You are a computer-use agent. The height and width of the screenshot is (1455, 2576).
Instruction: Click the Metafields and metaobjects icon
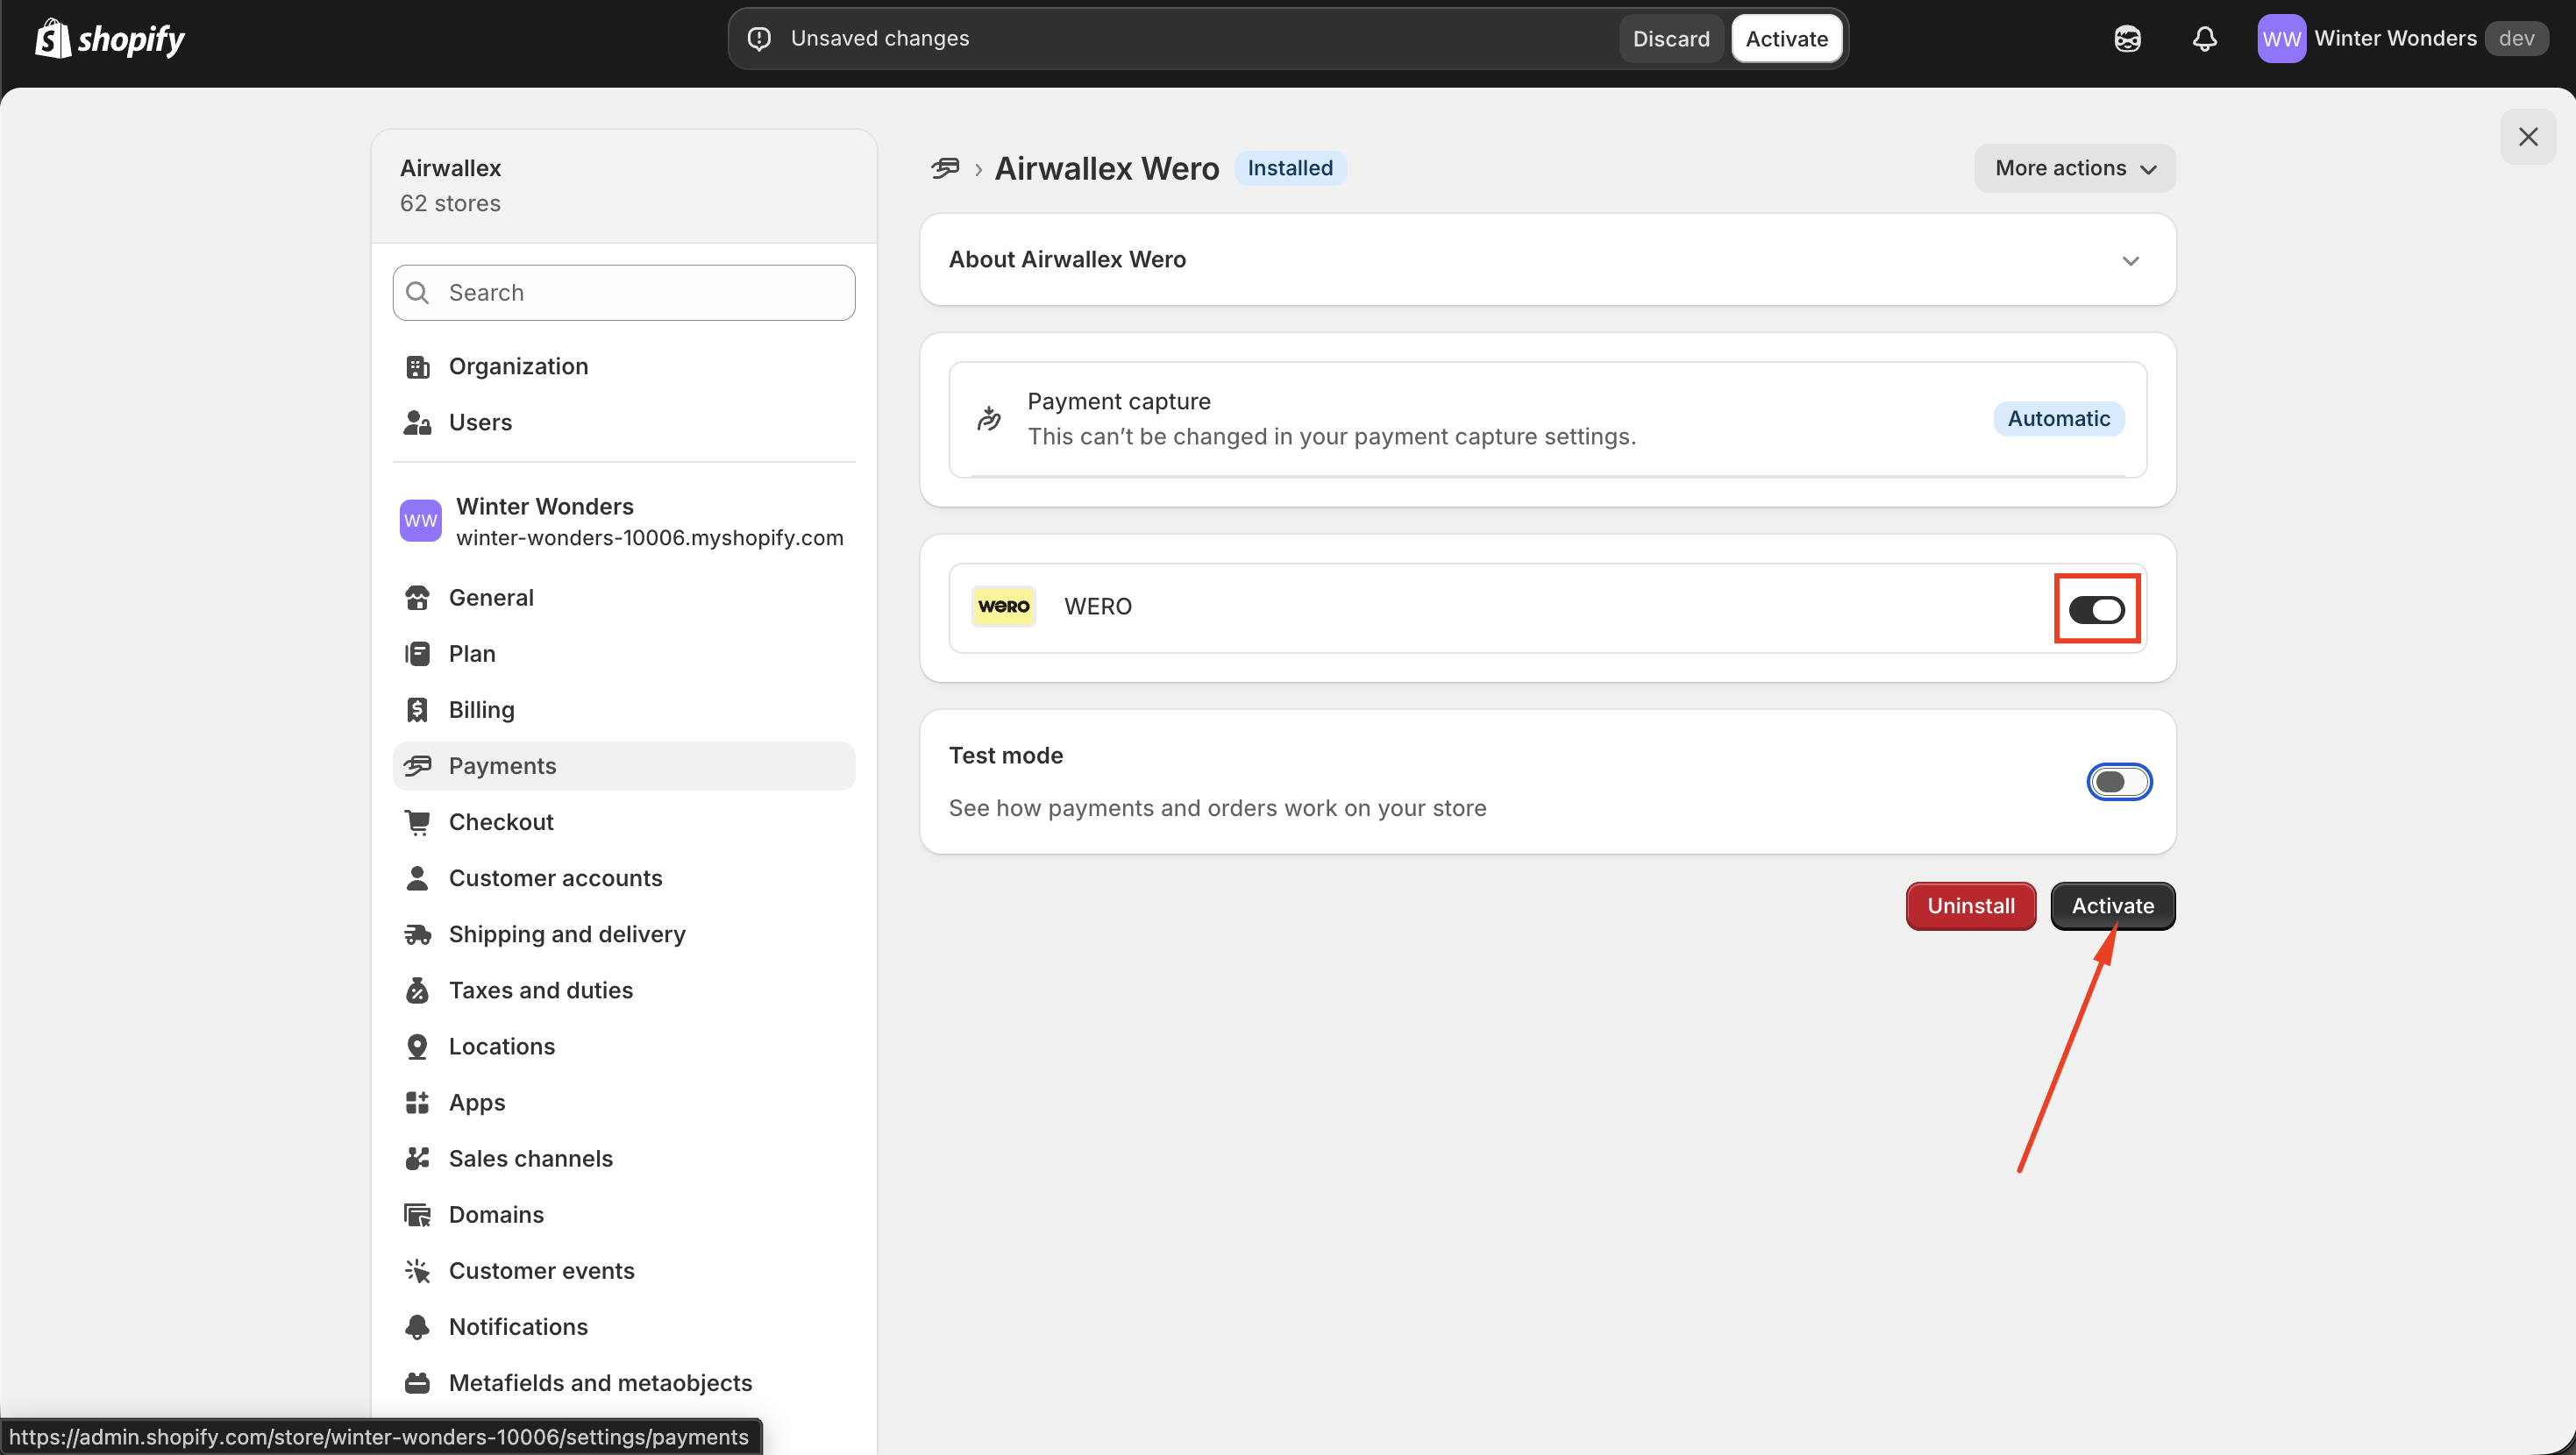417,1383
